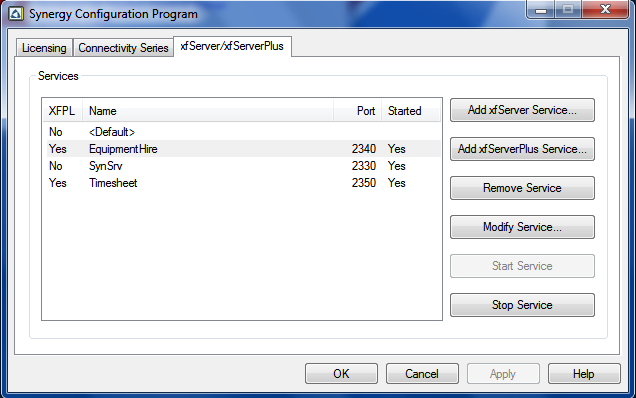
Task: Sort services by Started column header
Action: tap(411, 111)
